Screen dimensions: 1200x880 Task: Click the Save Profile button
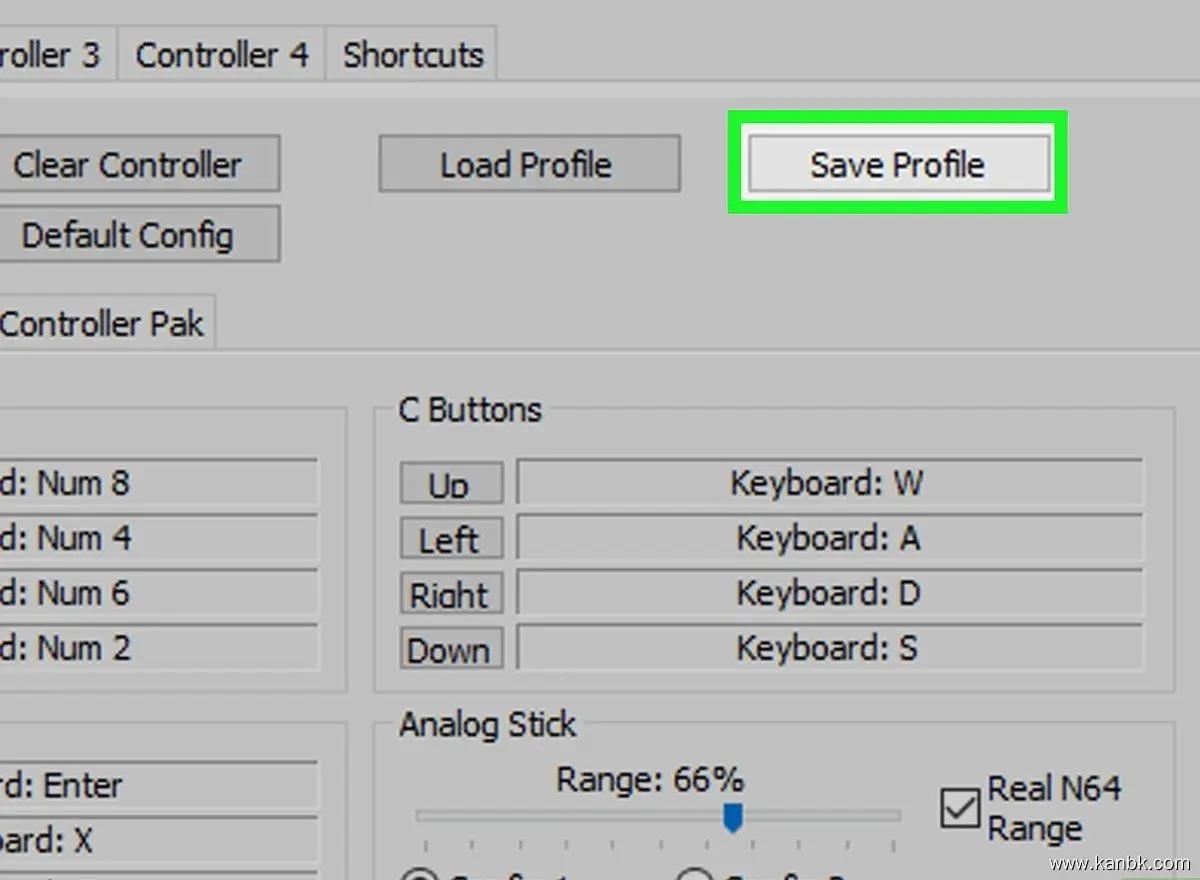click(x=897, y=164)
